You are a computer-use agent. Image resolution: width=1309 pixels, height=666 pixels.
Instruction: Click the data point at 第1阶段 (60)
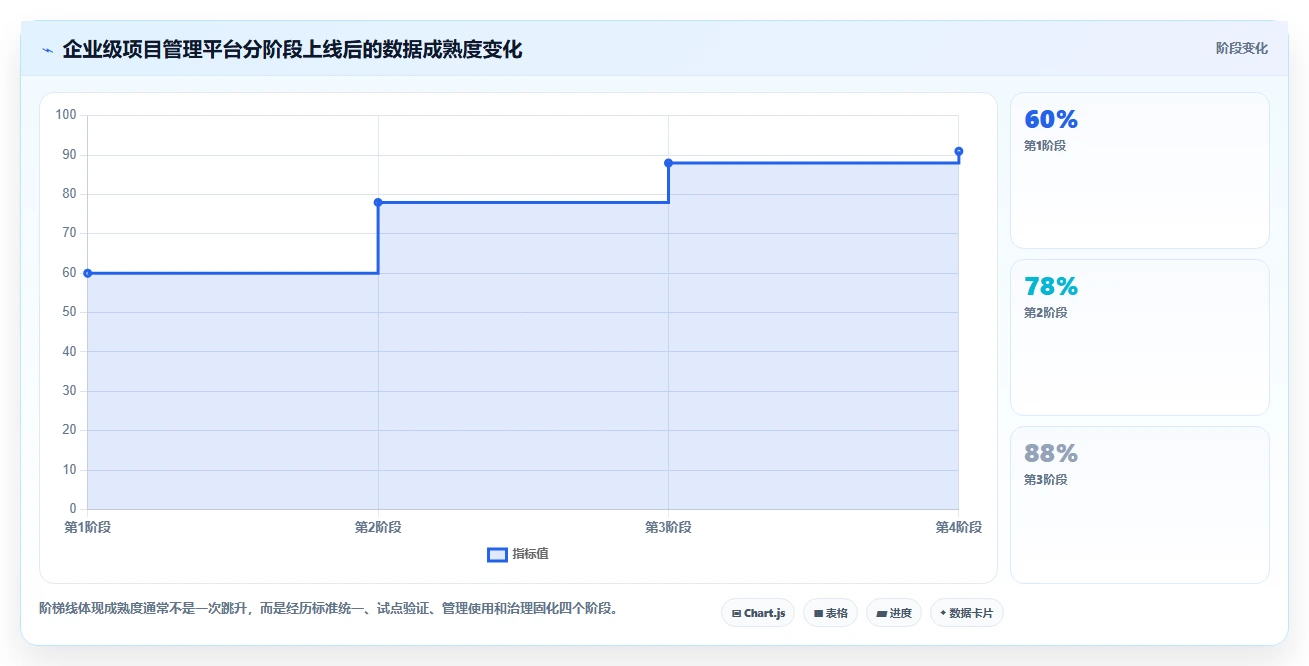[x=88, y=273]
